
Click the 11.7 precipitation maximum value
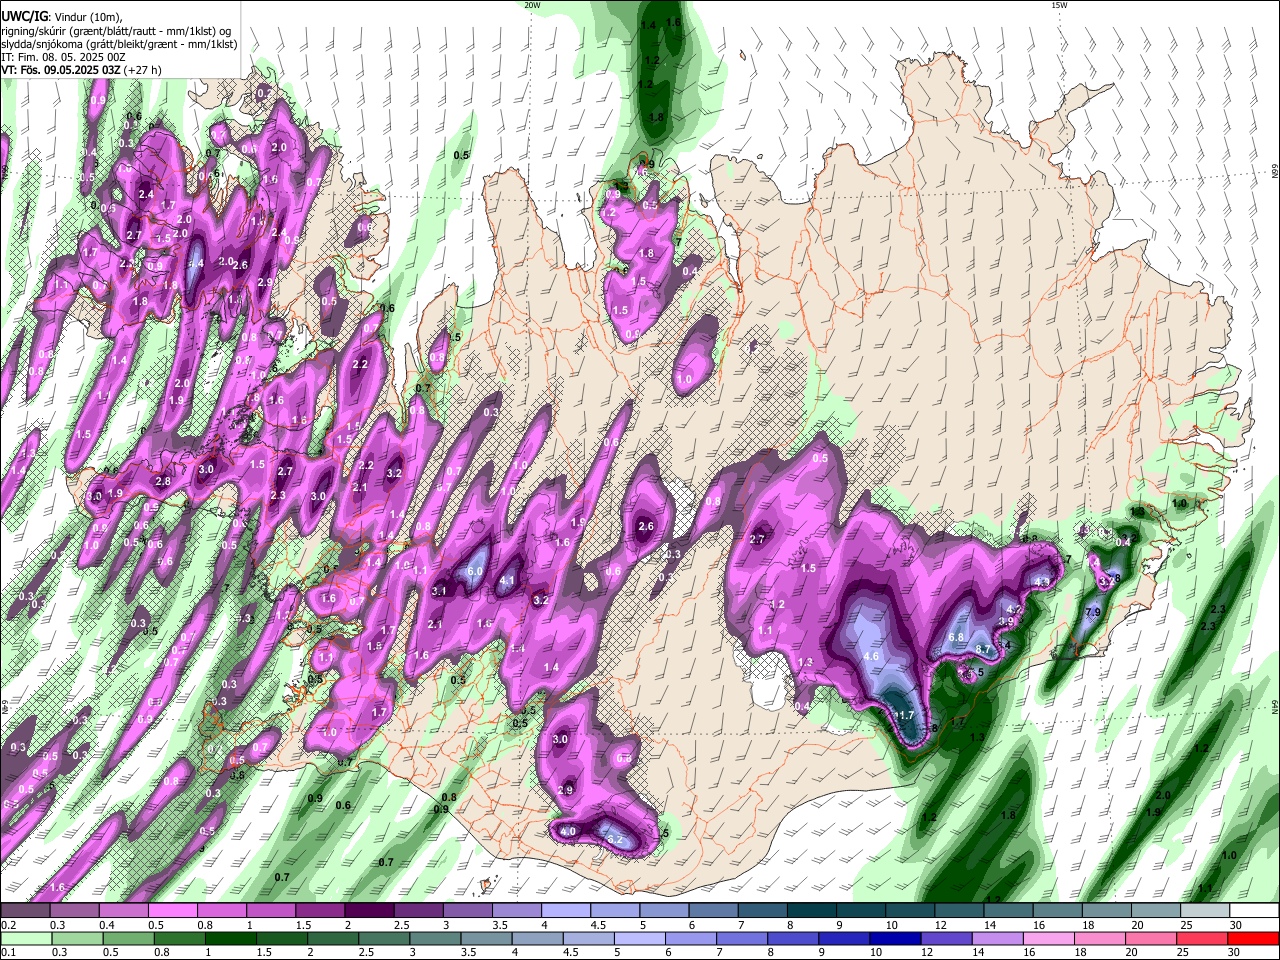[x=903, y=715]
